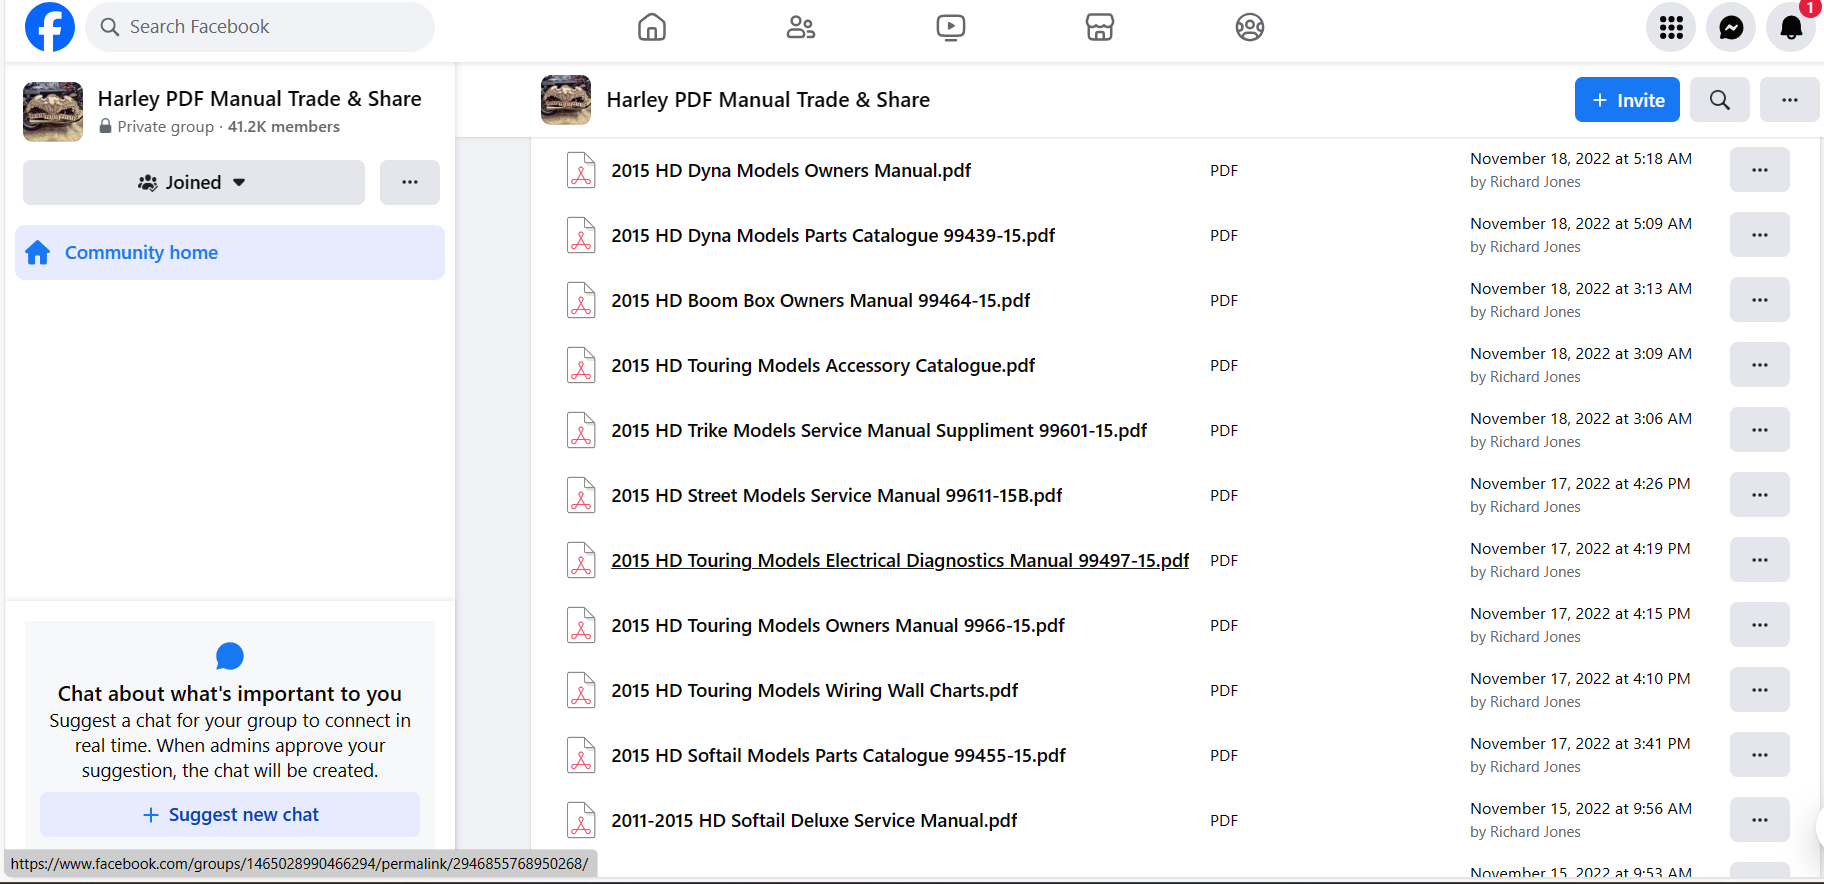The height and width of the screenshot is (884, 1824).
Task: Click the search icon in group header
Action: 1719,100
